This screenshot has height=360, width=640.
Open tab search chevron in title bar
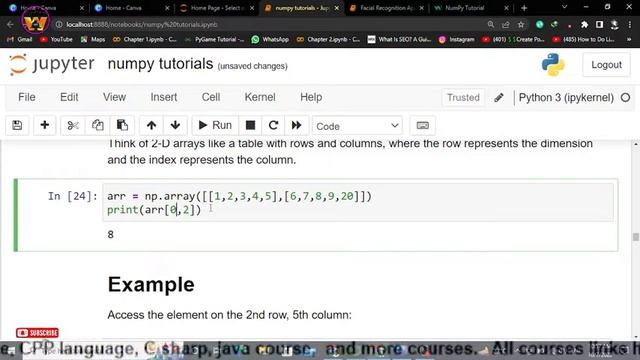[564, 7]
